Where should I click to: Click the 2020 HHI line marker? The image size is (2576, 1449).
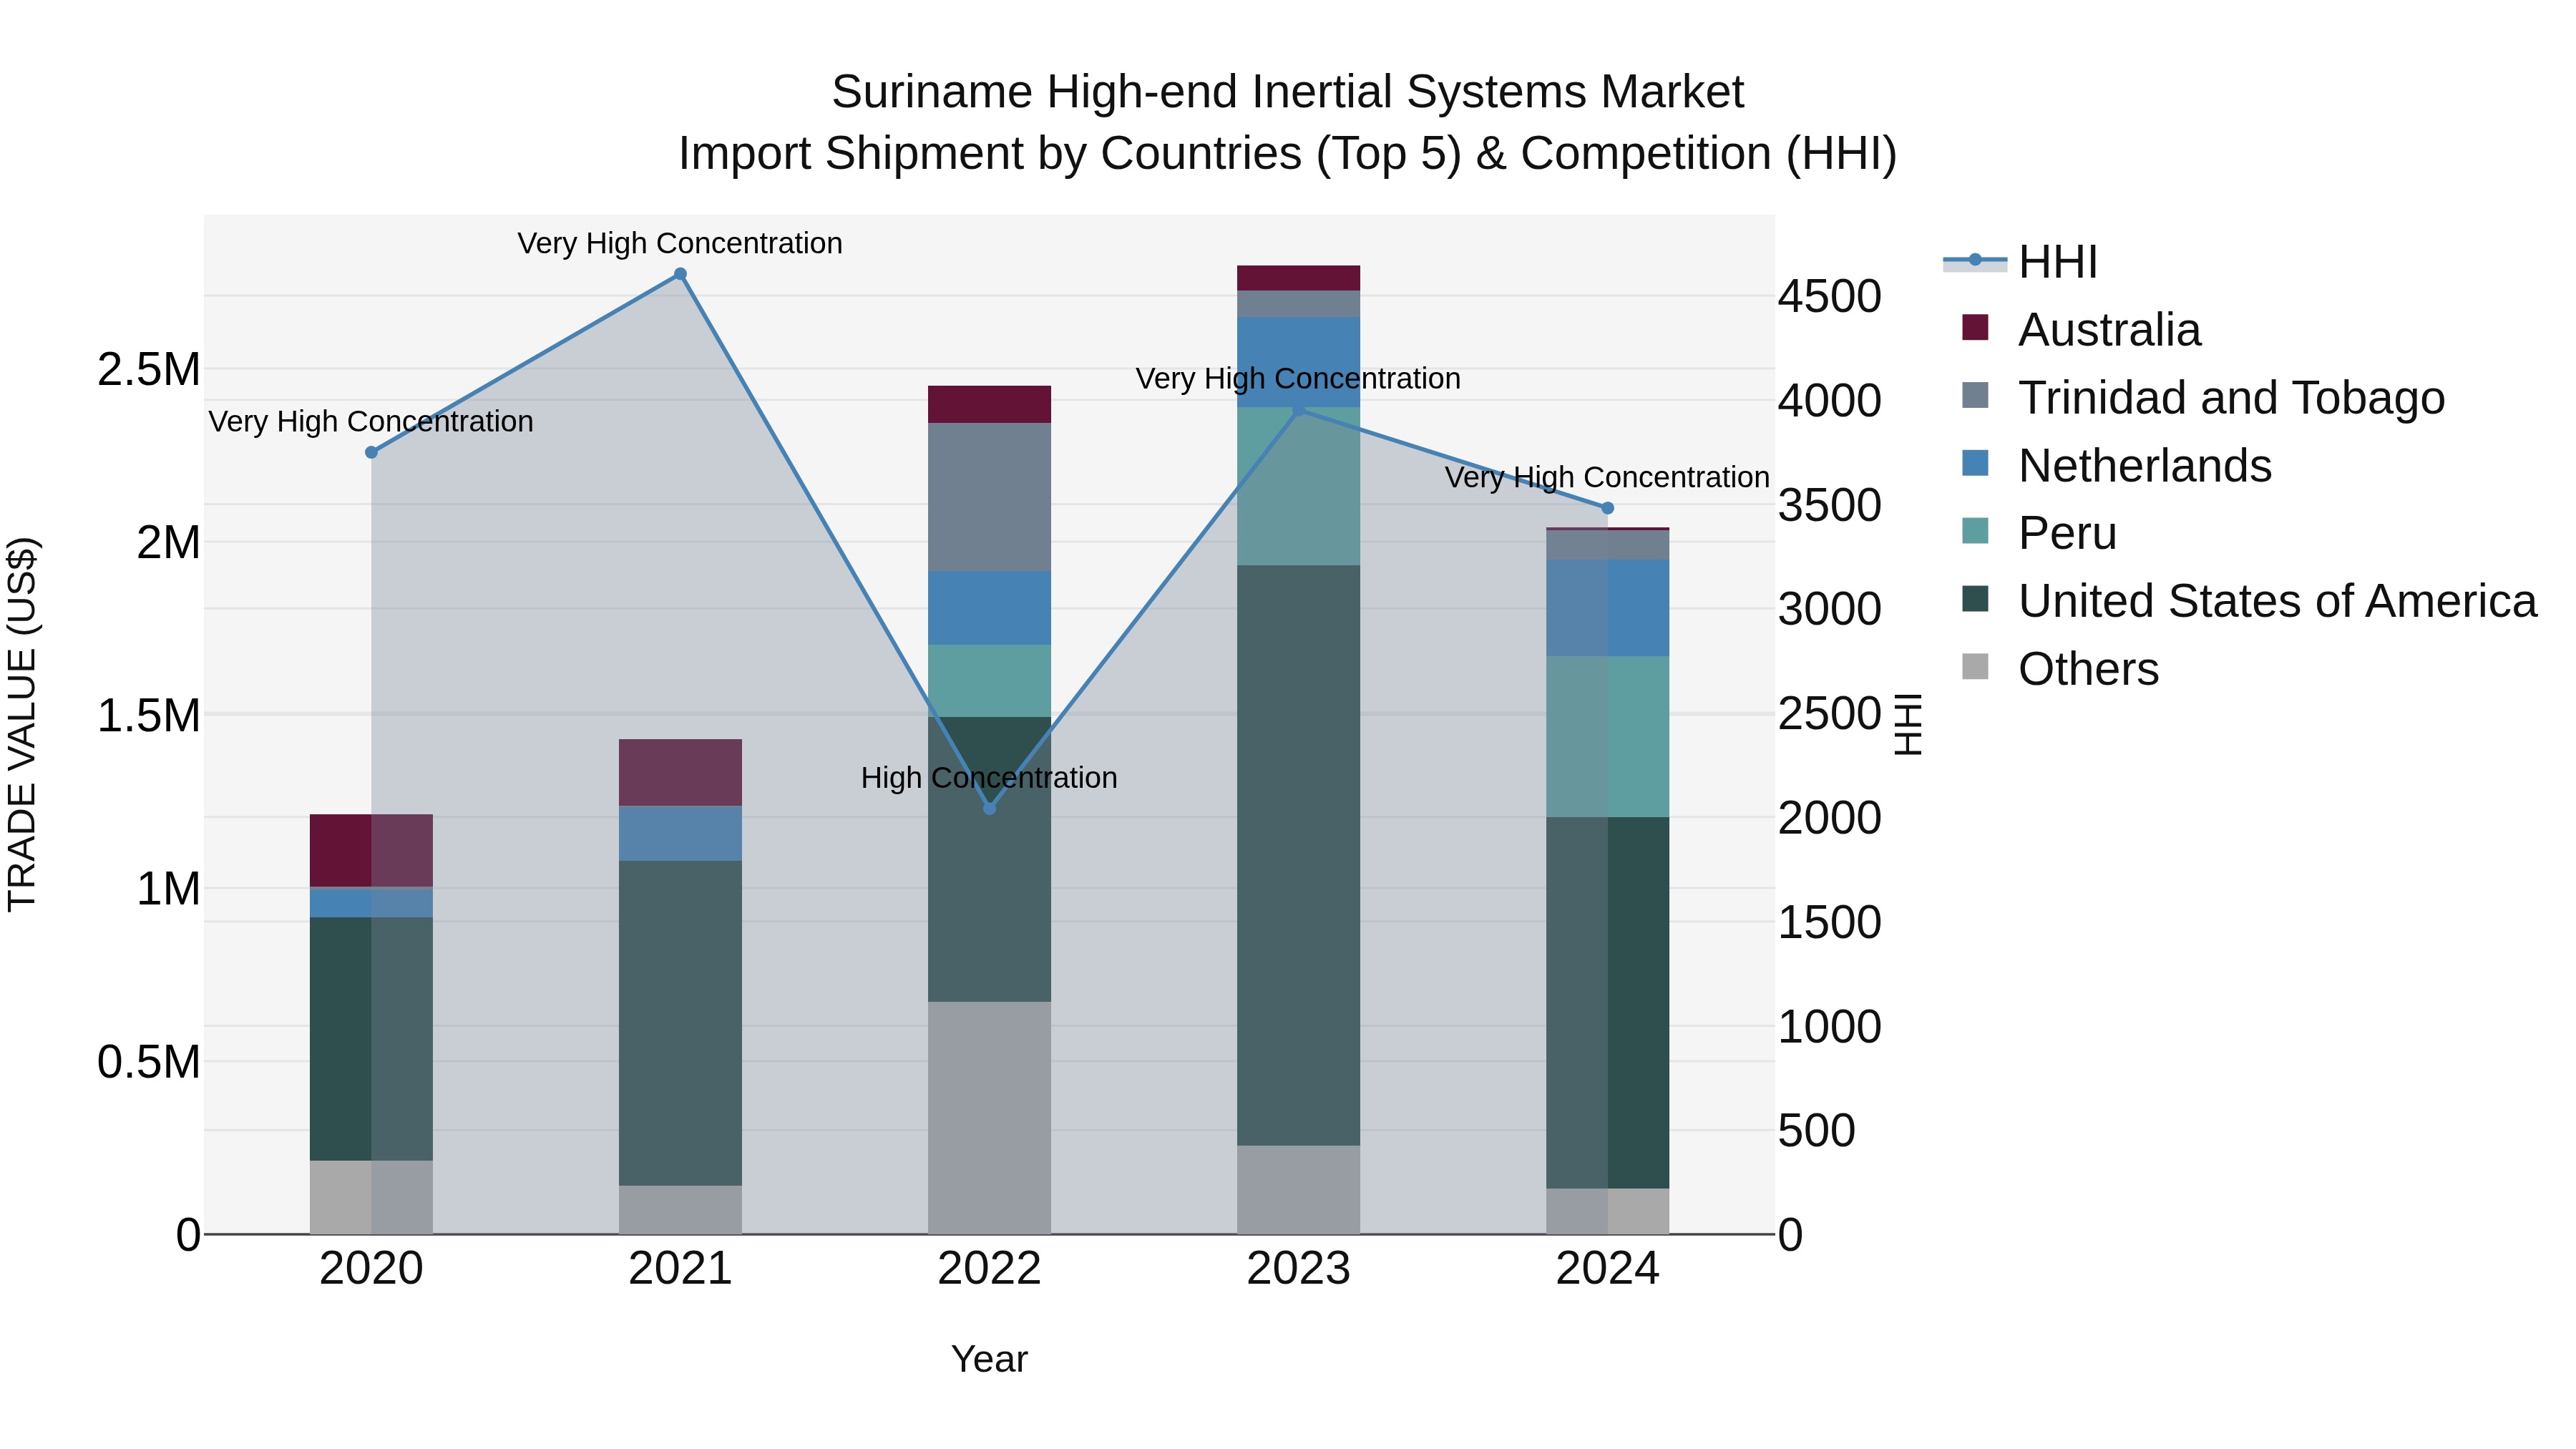click(x=371, y=452)
